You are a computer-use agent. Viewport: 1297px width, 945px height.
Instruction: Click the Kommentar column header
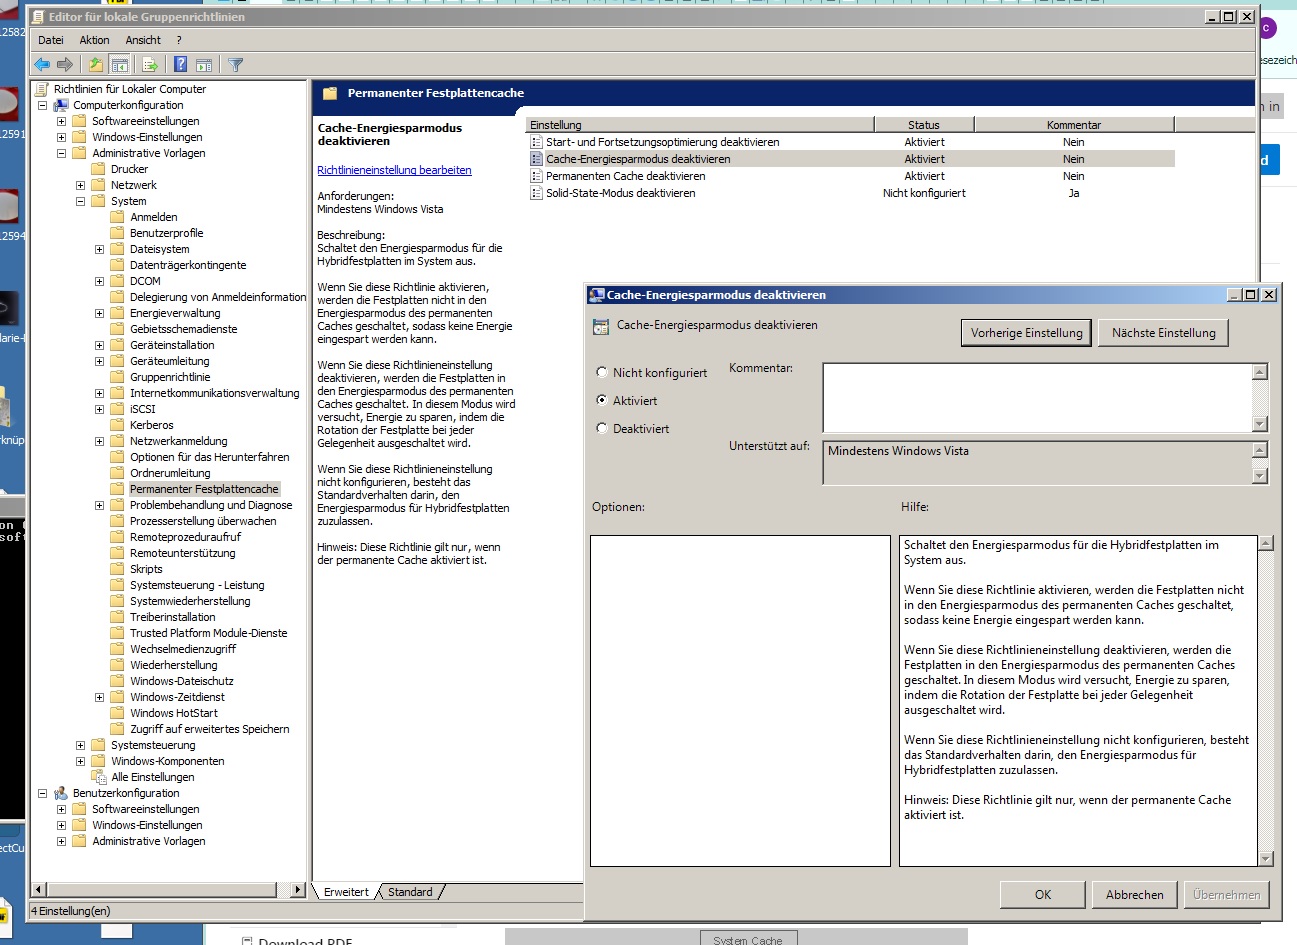pyautogui.click(x=1074, y=125)
